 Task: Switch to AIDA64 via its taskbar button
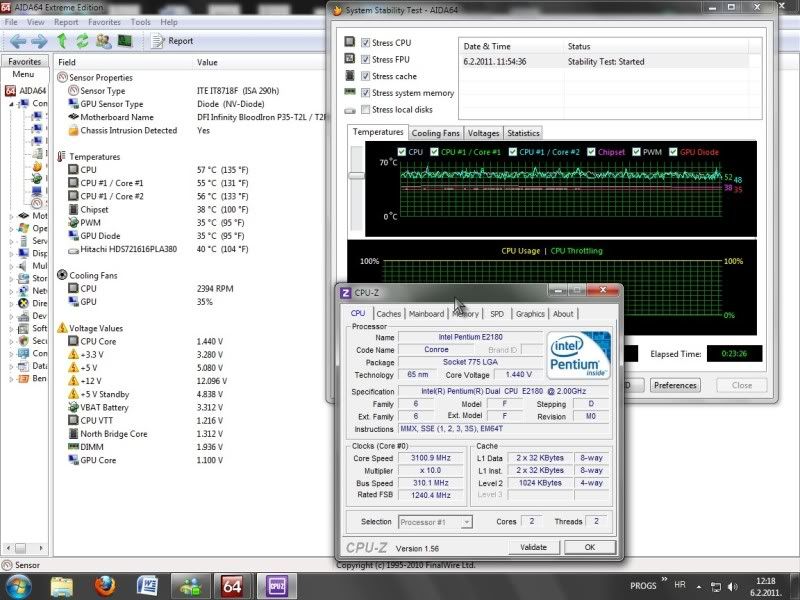[232, 586]
